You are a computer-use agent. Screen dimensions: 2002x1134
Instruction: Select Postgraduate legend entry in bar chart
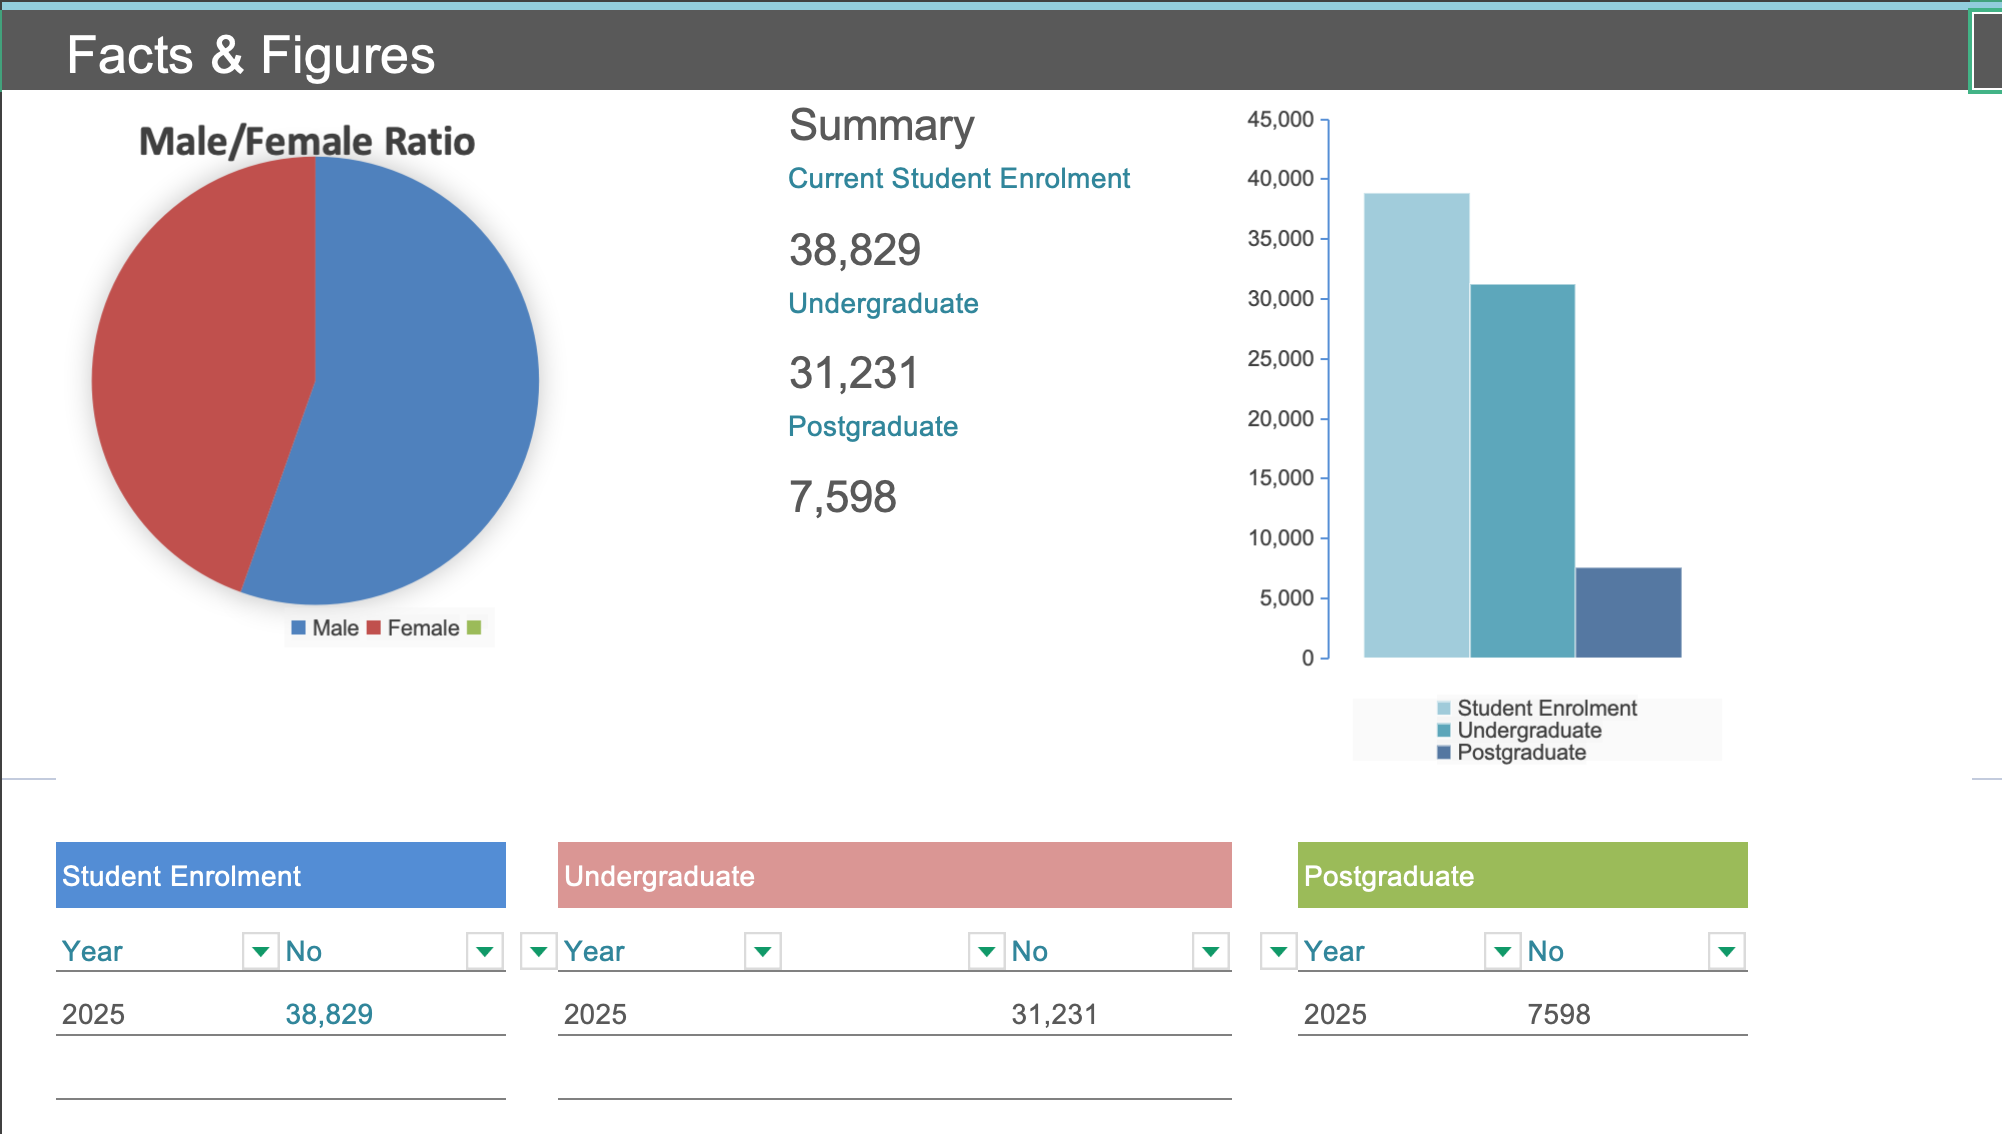click(x=1520, y=752)
